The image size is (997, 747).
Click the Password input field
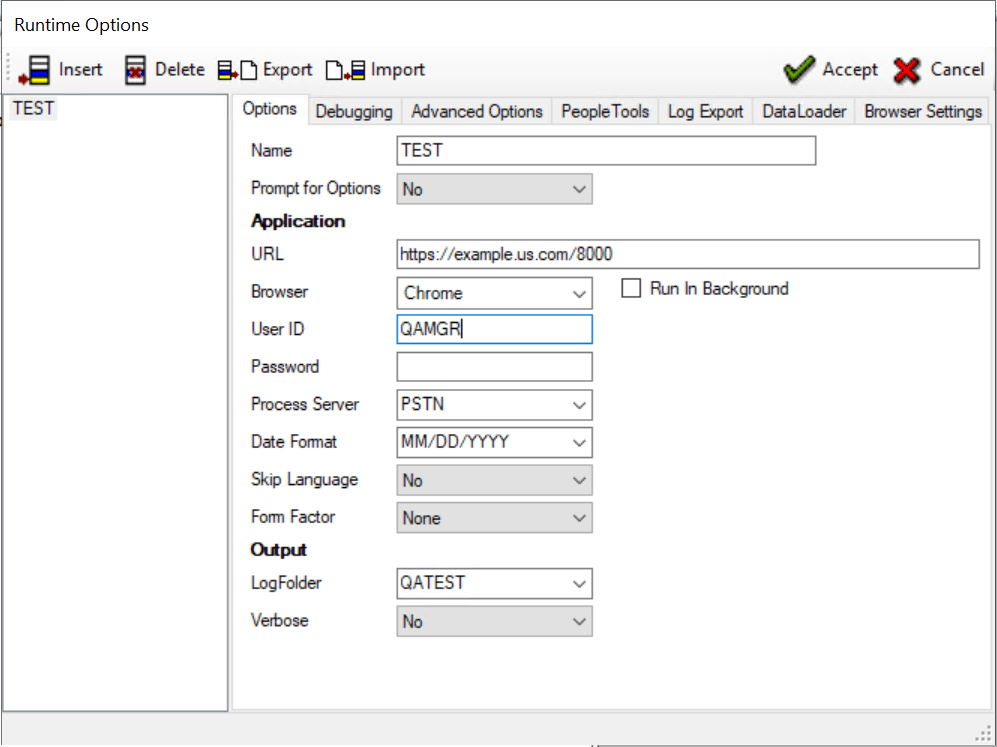coord(494,366)
